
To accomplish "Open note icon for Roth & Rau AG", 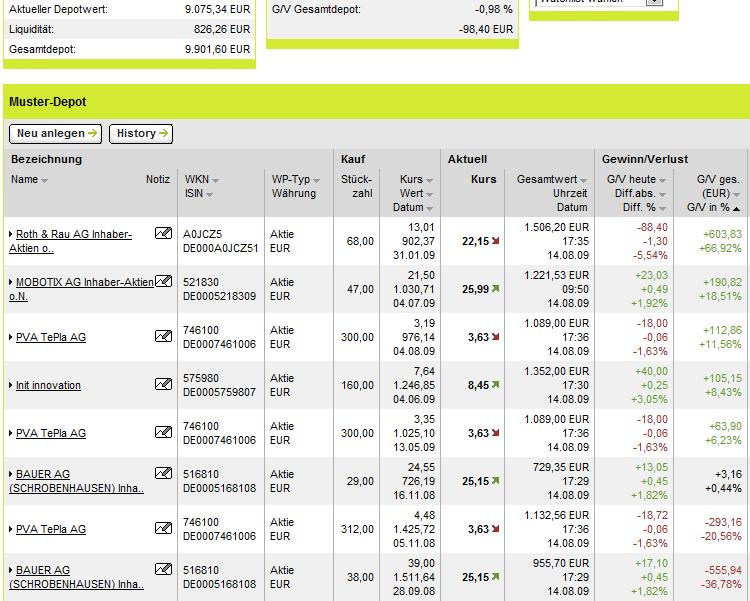I will (163, 234).
